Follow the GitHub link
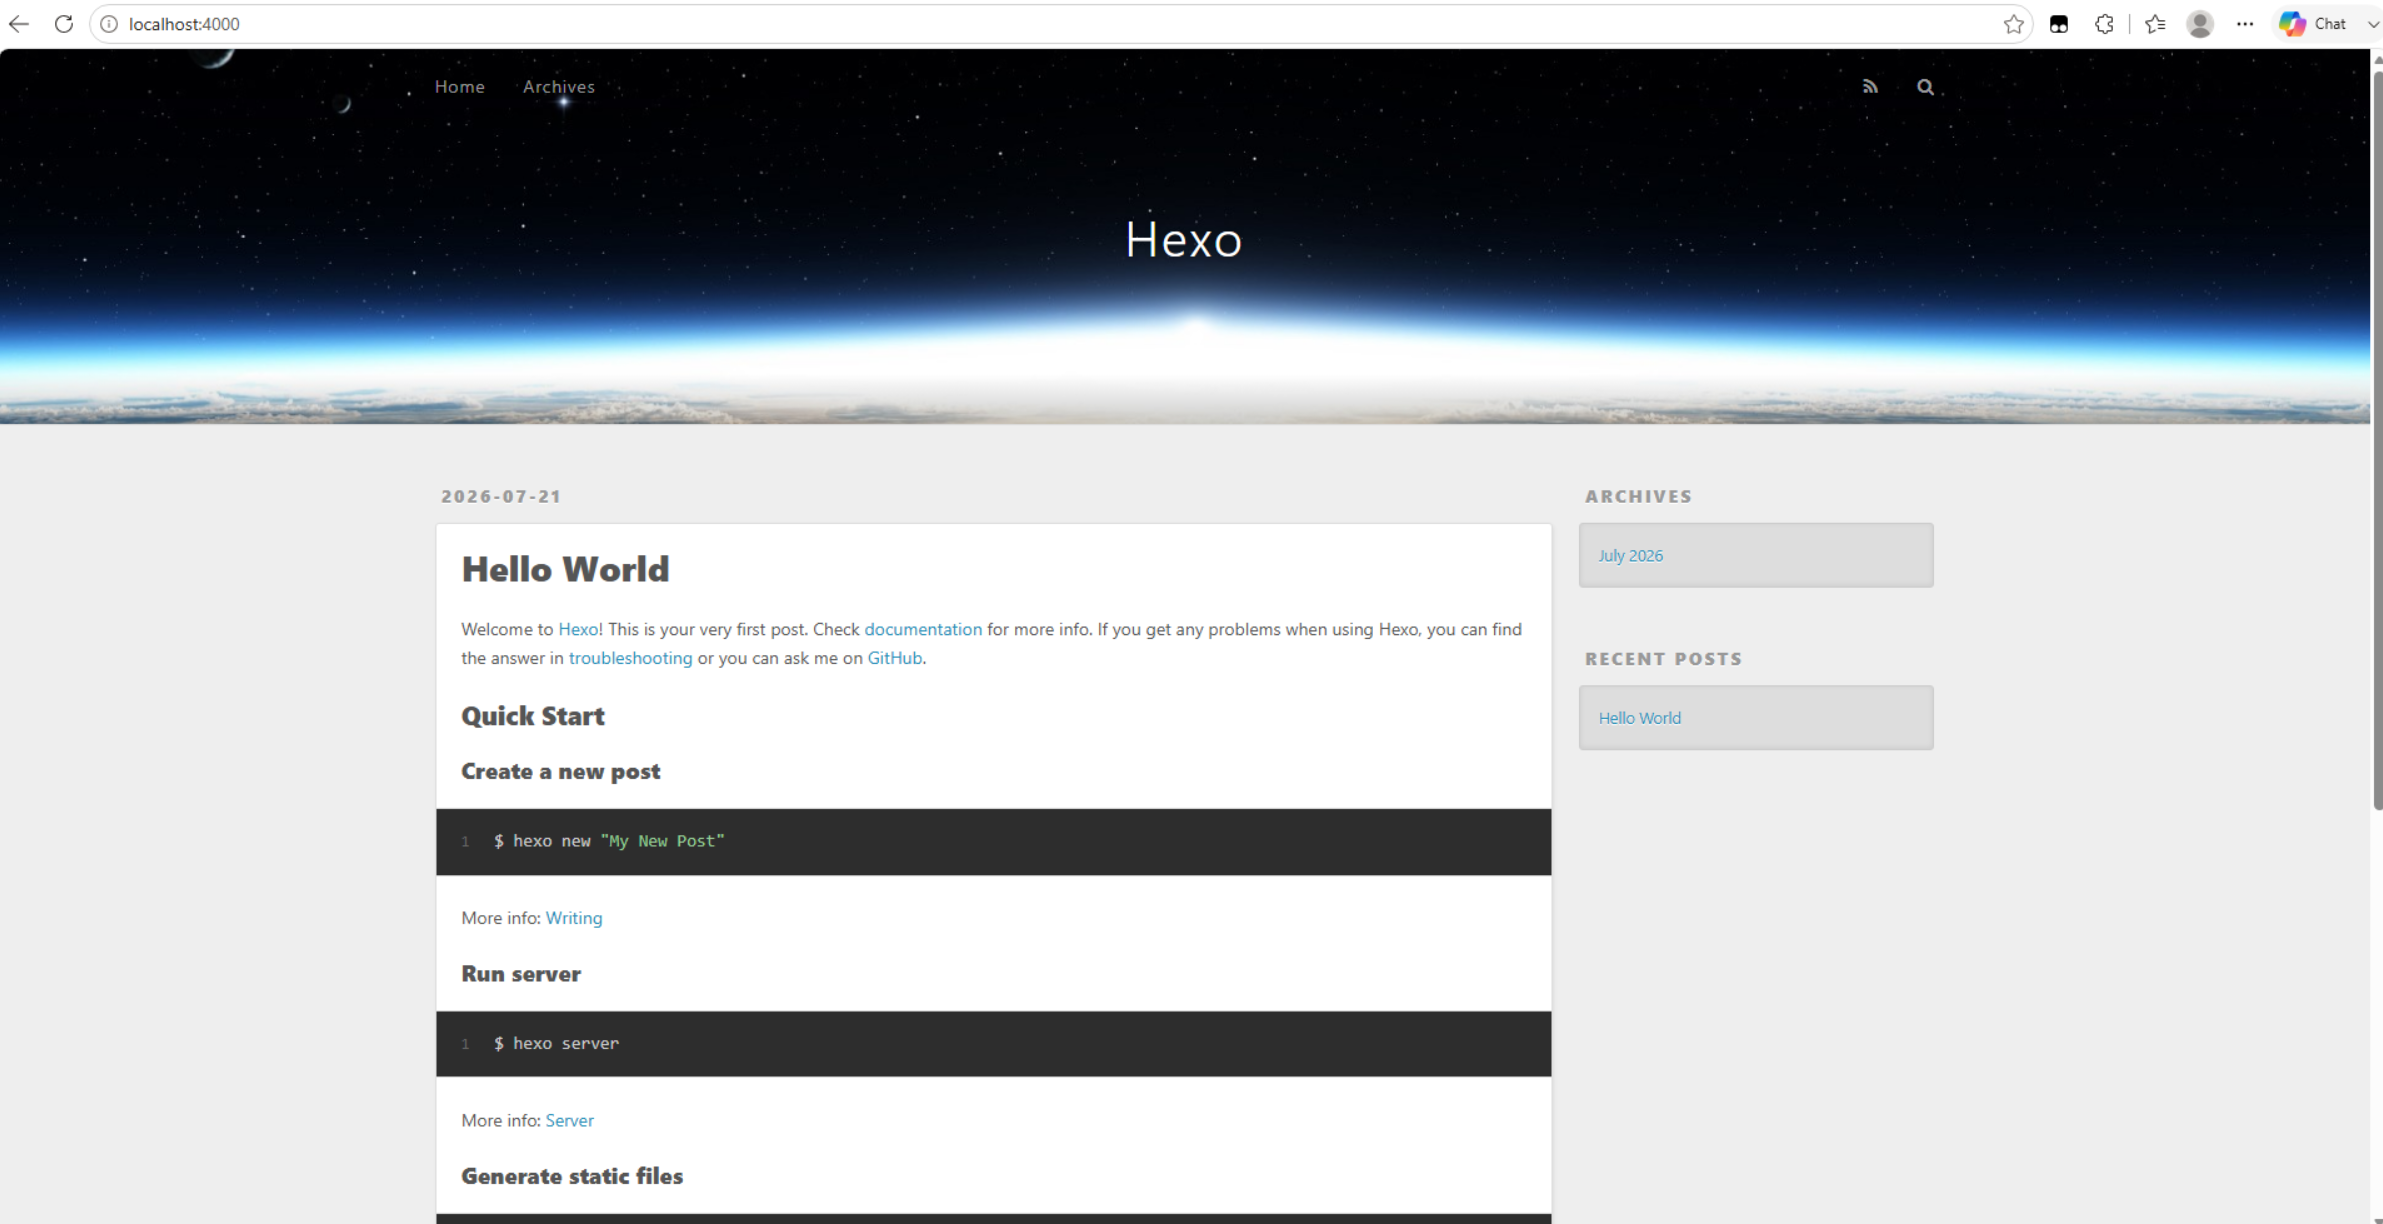The width and height of the screenshot is (2383, 1224). [895, 658]
